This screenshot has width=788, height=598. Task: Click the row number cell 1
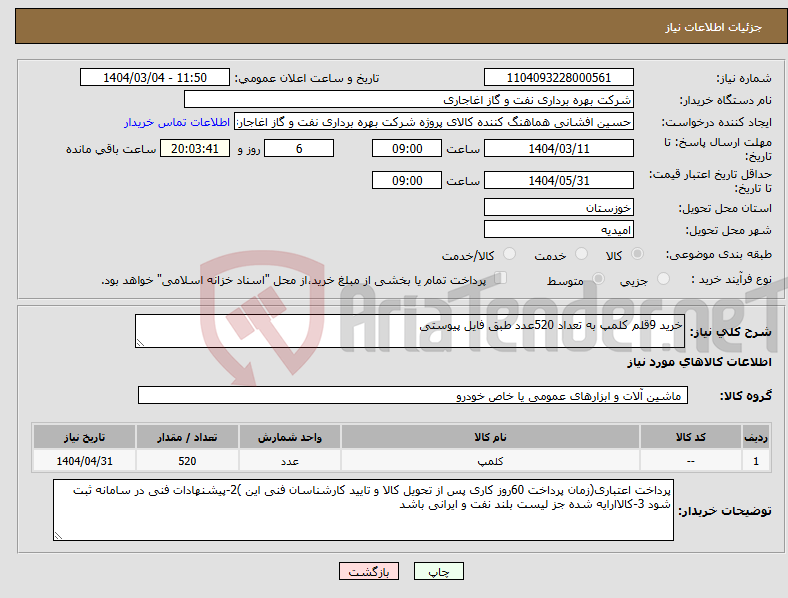click(756, 461)
